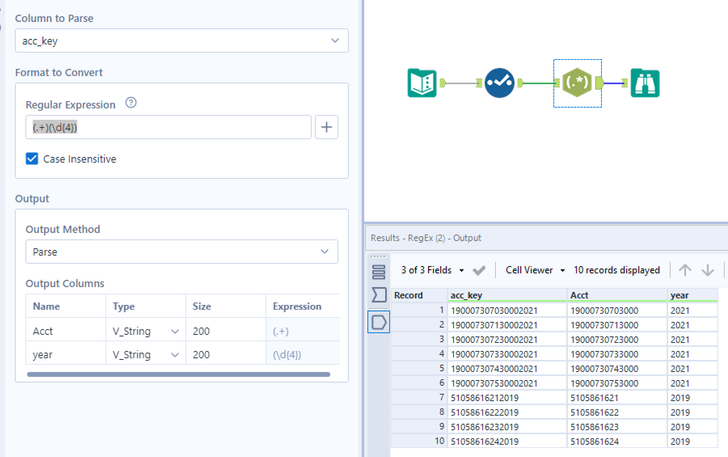This screenshot has height=457, width=728.
Task: Click the horizontal scrollbar under Output Columns
Action: (178, 374)
